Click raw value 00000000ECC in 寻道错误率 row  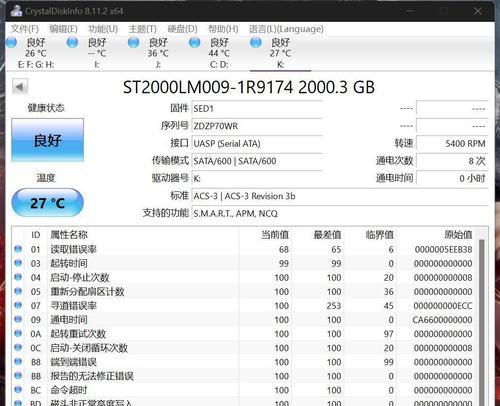[x=443, y=306]
